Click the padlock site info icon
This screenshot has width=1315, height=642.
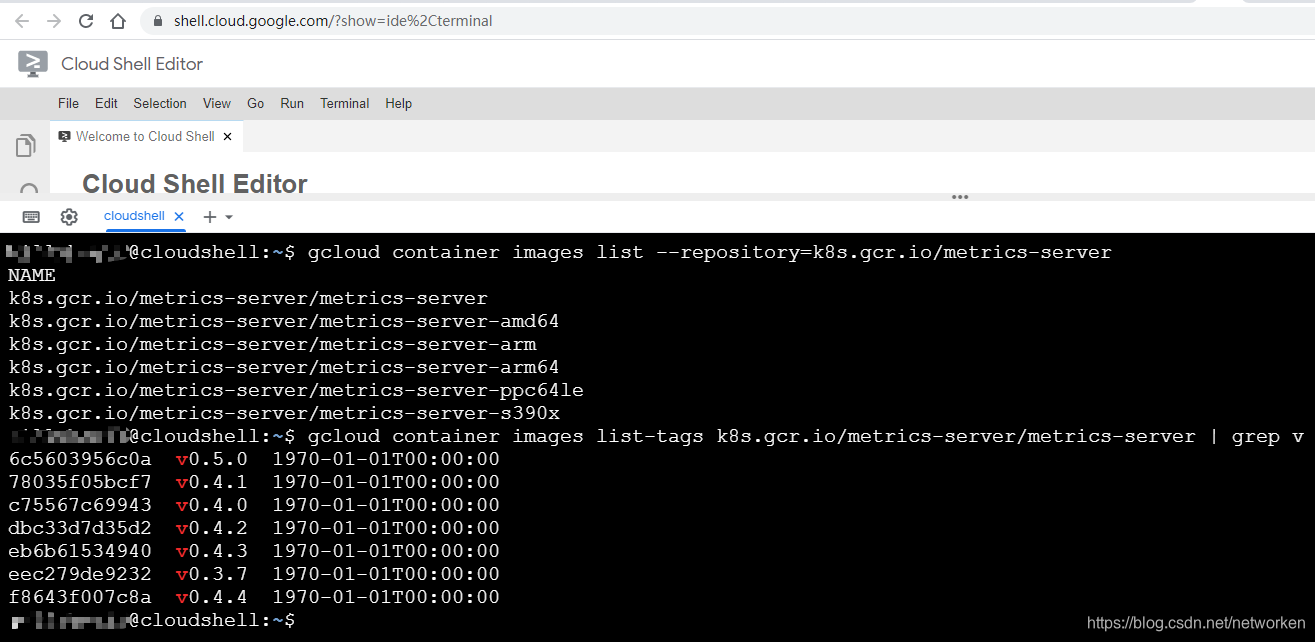(158, 20)
